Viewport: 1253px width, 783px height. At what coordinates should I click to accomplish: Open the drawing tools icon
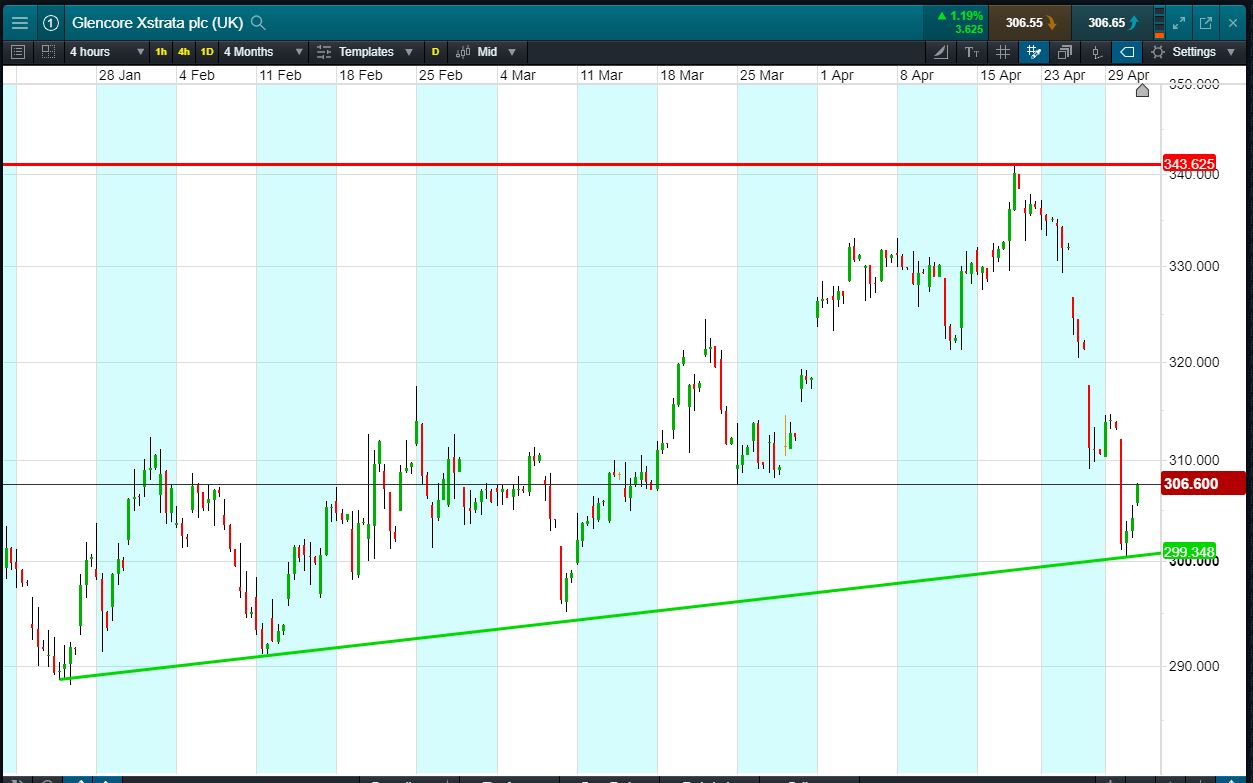click(x=942, y=52)
